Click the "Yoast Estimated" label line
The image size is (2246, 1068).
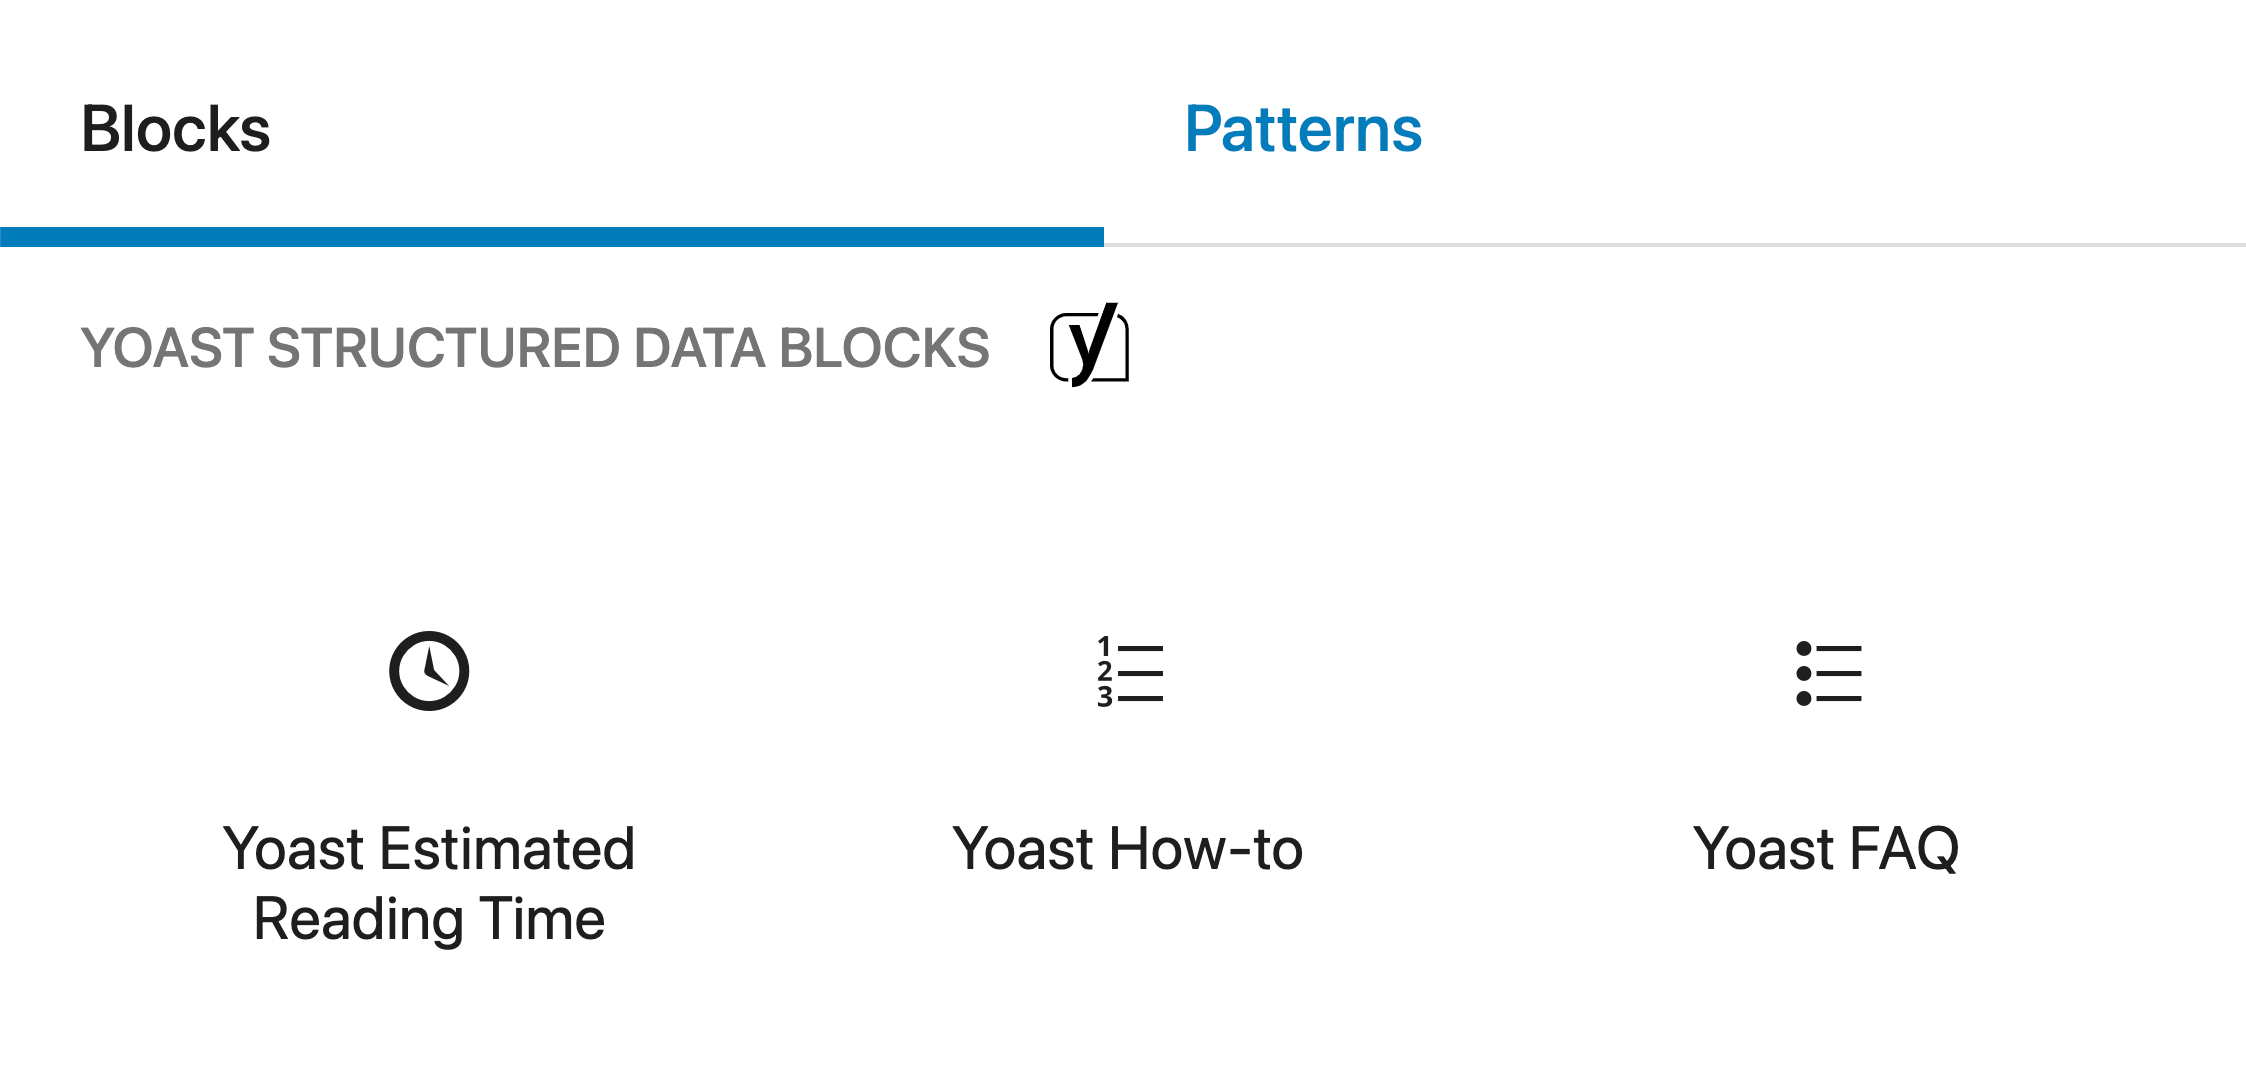coord(429,849)
